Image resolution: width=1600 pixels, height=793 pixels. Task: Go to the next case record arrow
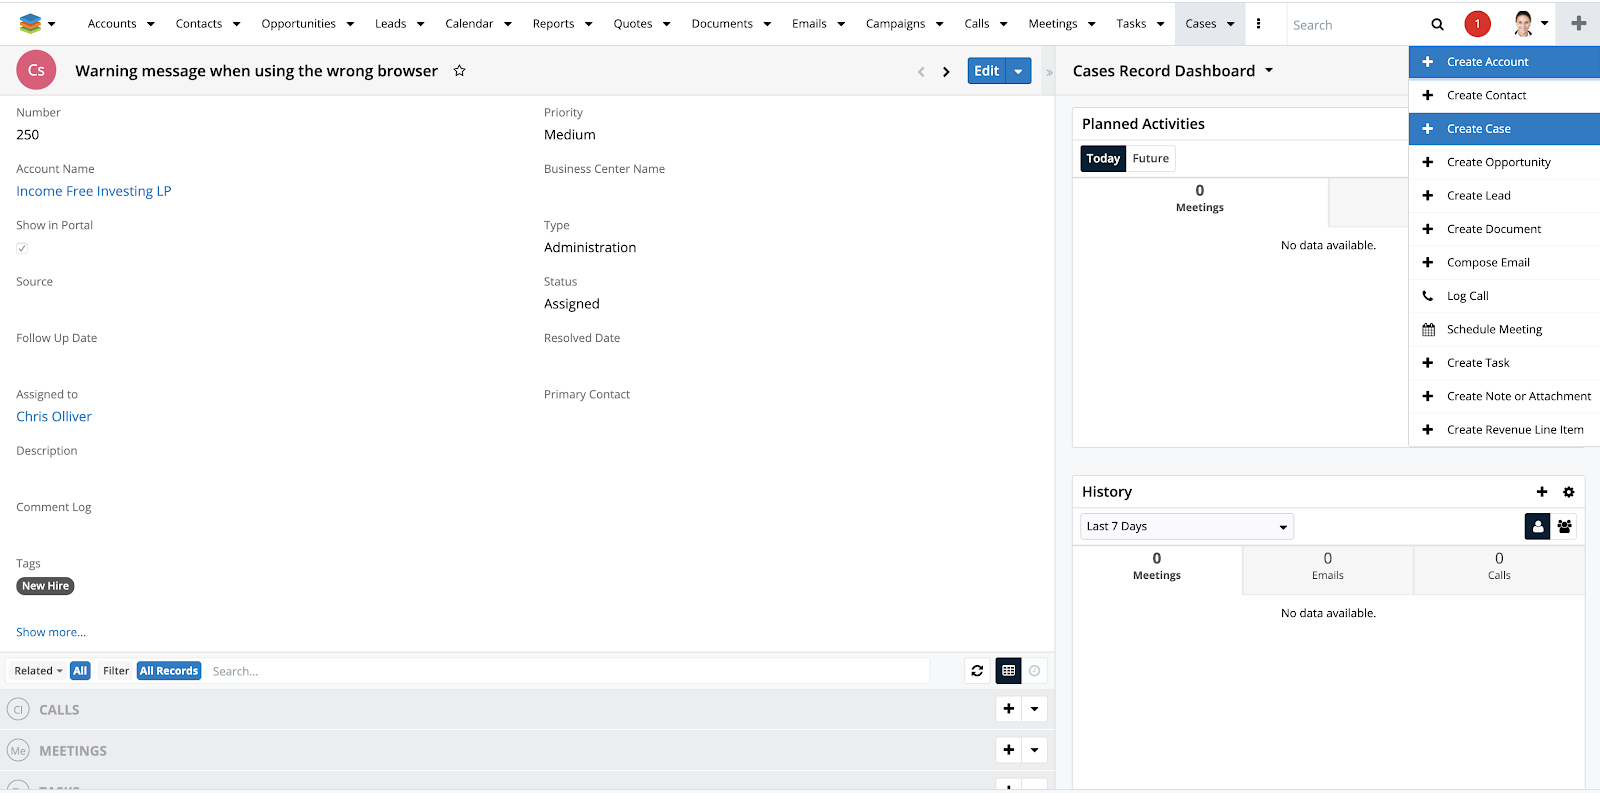click(x=946, y=72)
